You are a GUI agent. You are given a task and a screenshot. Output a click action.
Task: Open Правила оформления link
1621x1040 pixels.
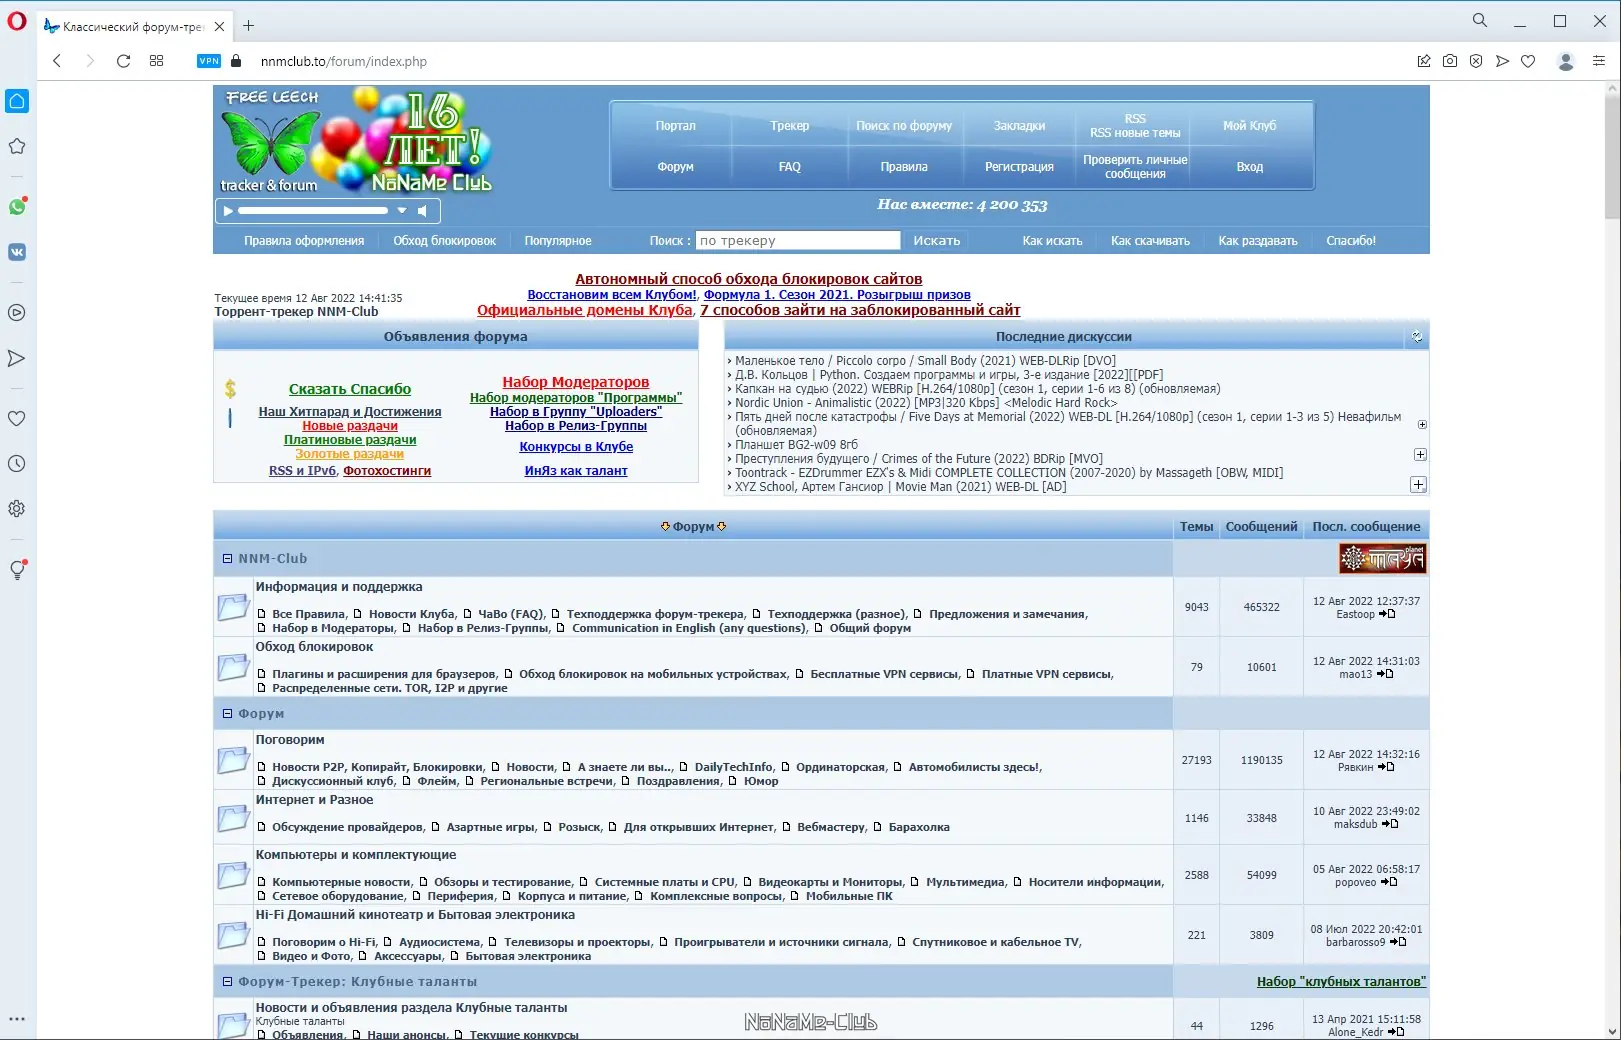[304, 241]
